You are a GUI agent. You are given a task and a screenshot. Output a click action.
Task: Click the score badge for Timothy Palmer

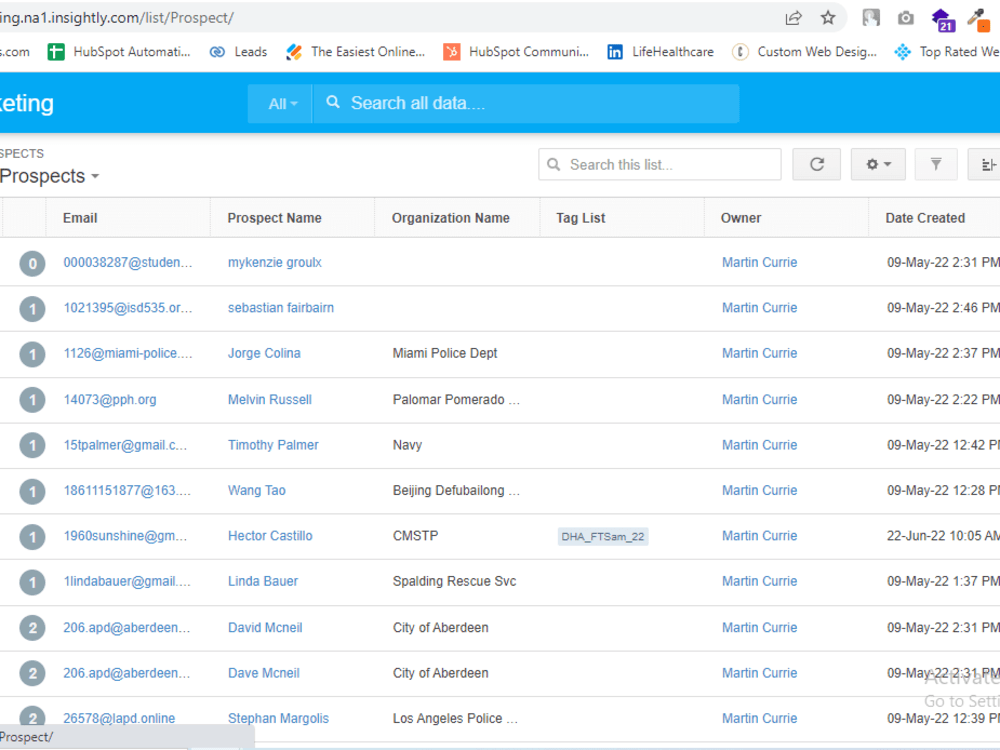(33, 445)
